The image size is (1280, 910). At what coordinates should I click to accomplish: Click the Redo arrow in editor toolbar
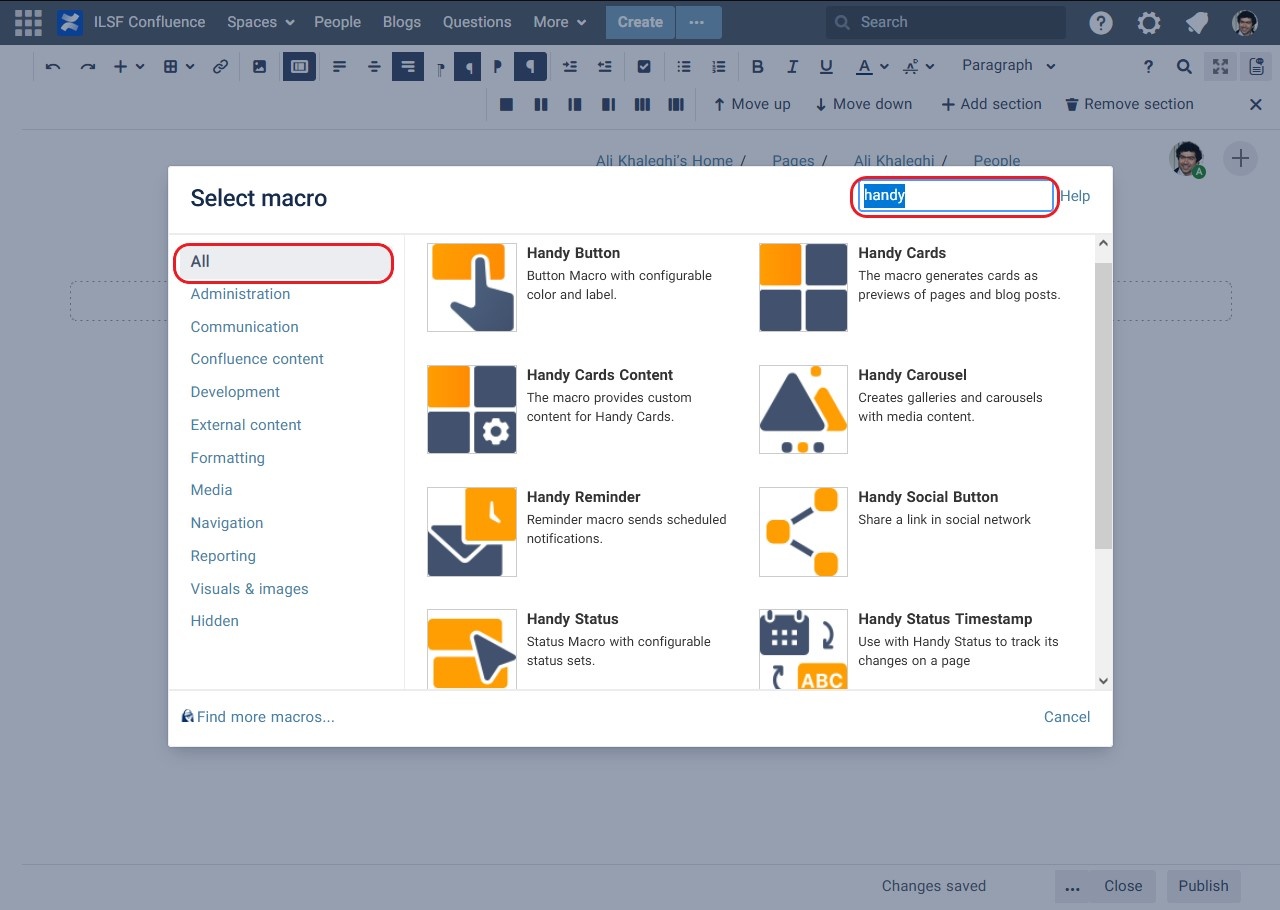[88, 66]
